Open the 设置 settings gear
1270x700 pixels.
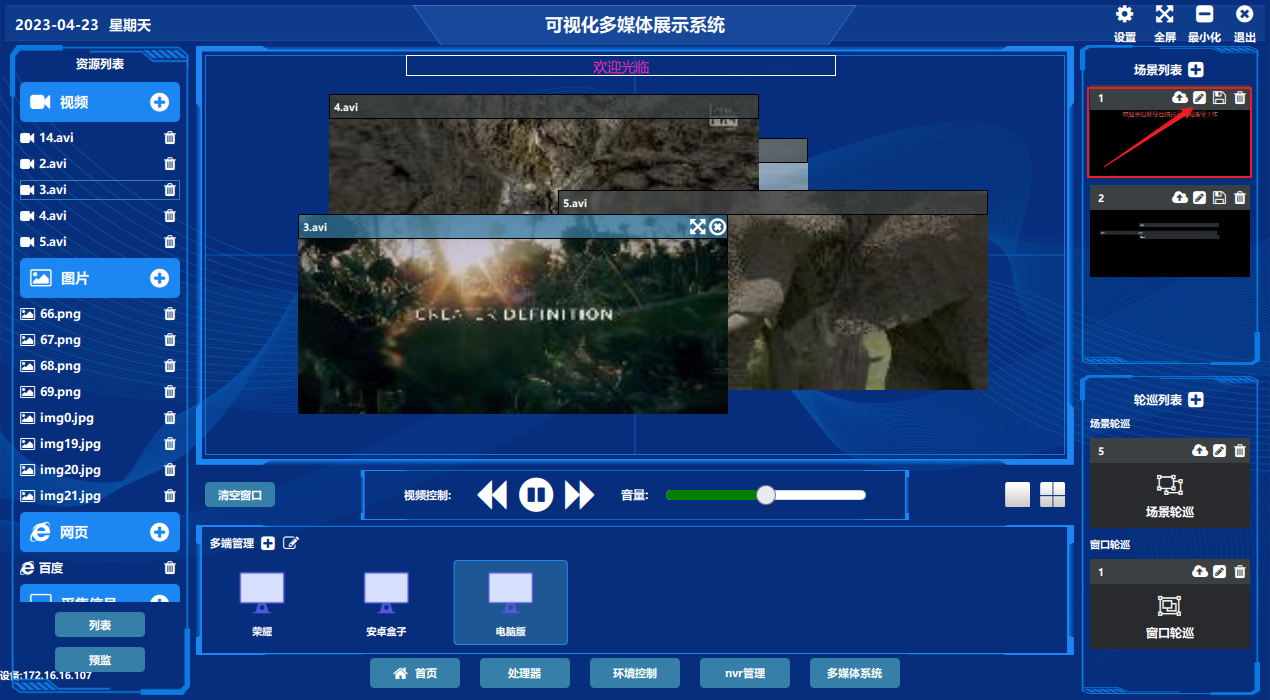[1125, 14]
